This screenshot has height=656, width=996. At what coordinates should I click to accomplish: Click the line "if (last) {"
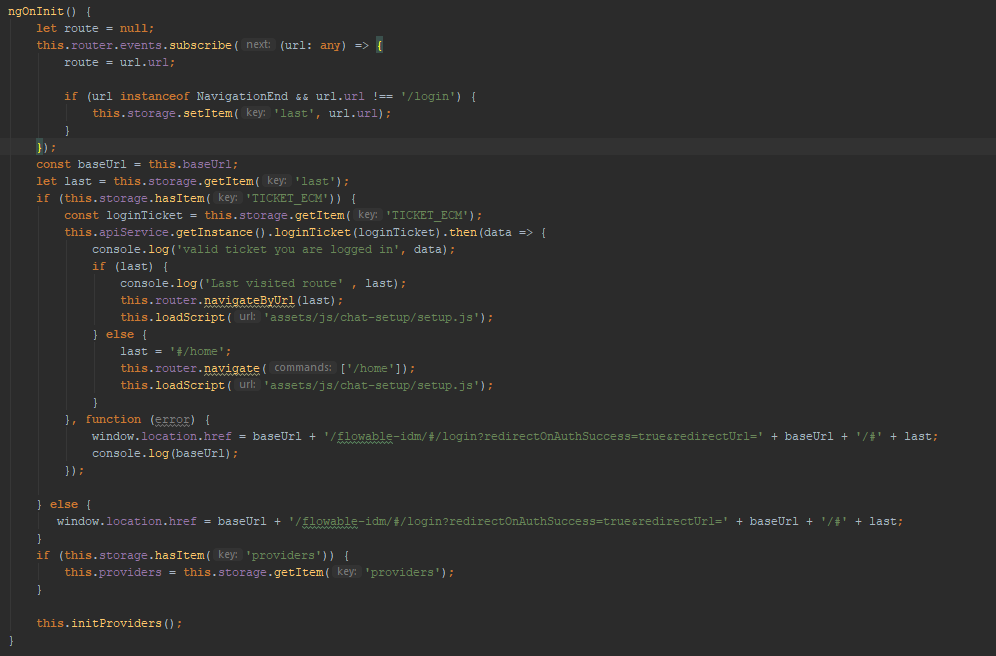pos(130,267)
